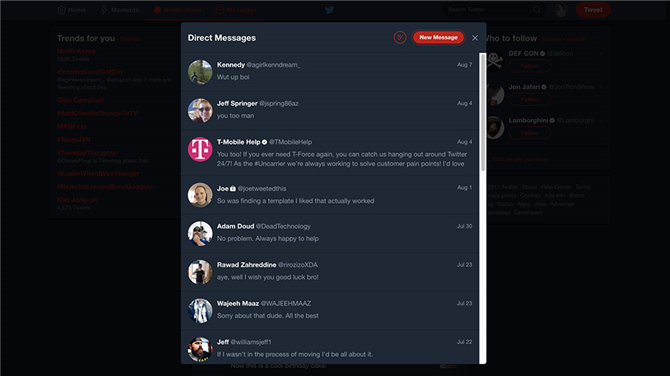
Task: Open the North Korea trend
Action: pos(76,51)
